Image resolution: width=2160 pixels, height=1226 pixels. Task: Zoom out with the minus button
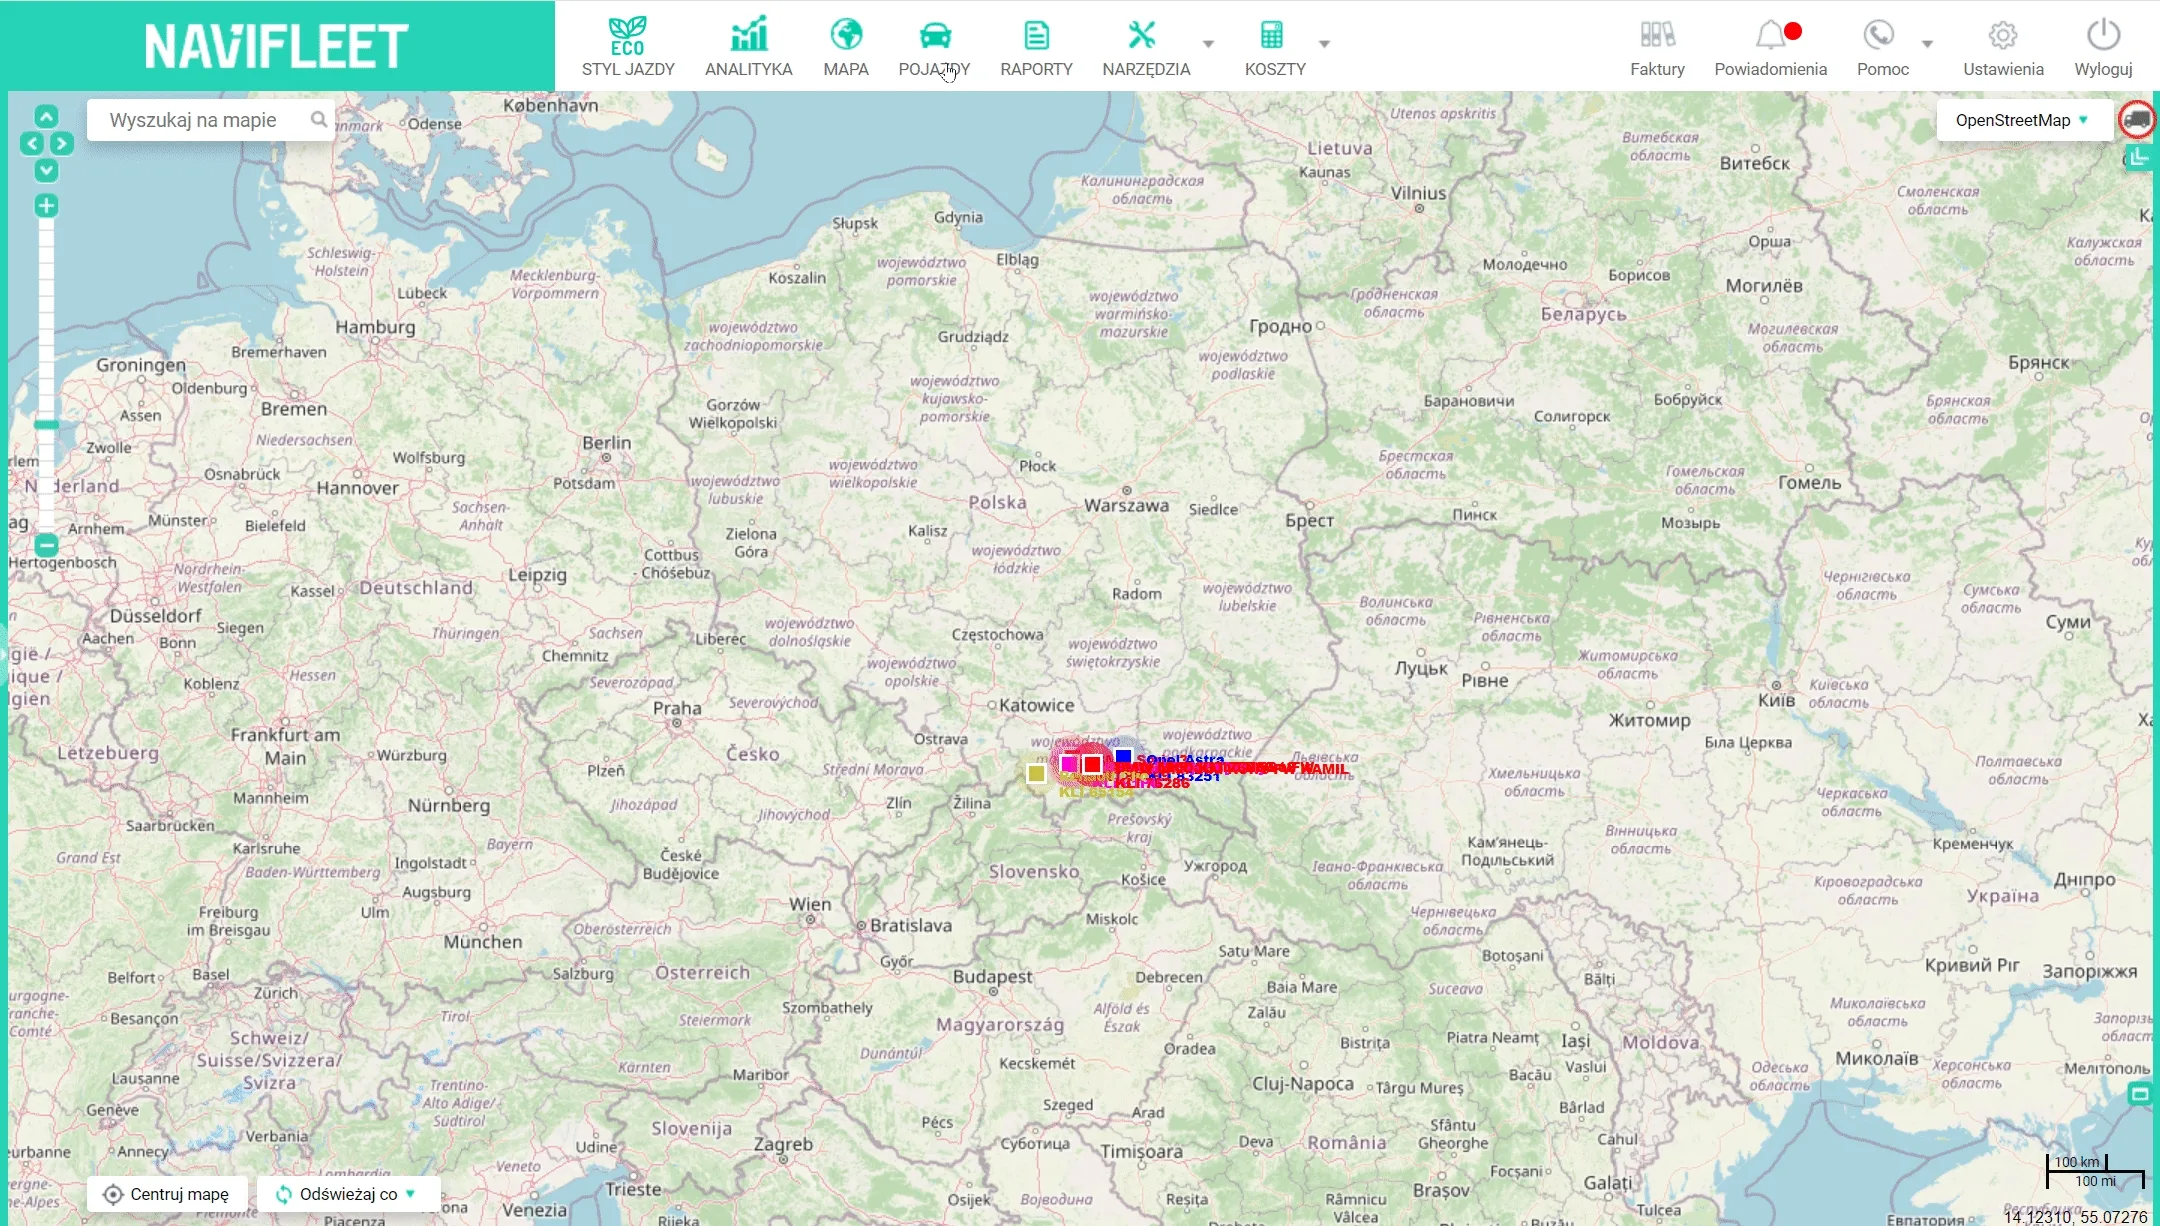pos(46,545)
